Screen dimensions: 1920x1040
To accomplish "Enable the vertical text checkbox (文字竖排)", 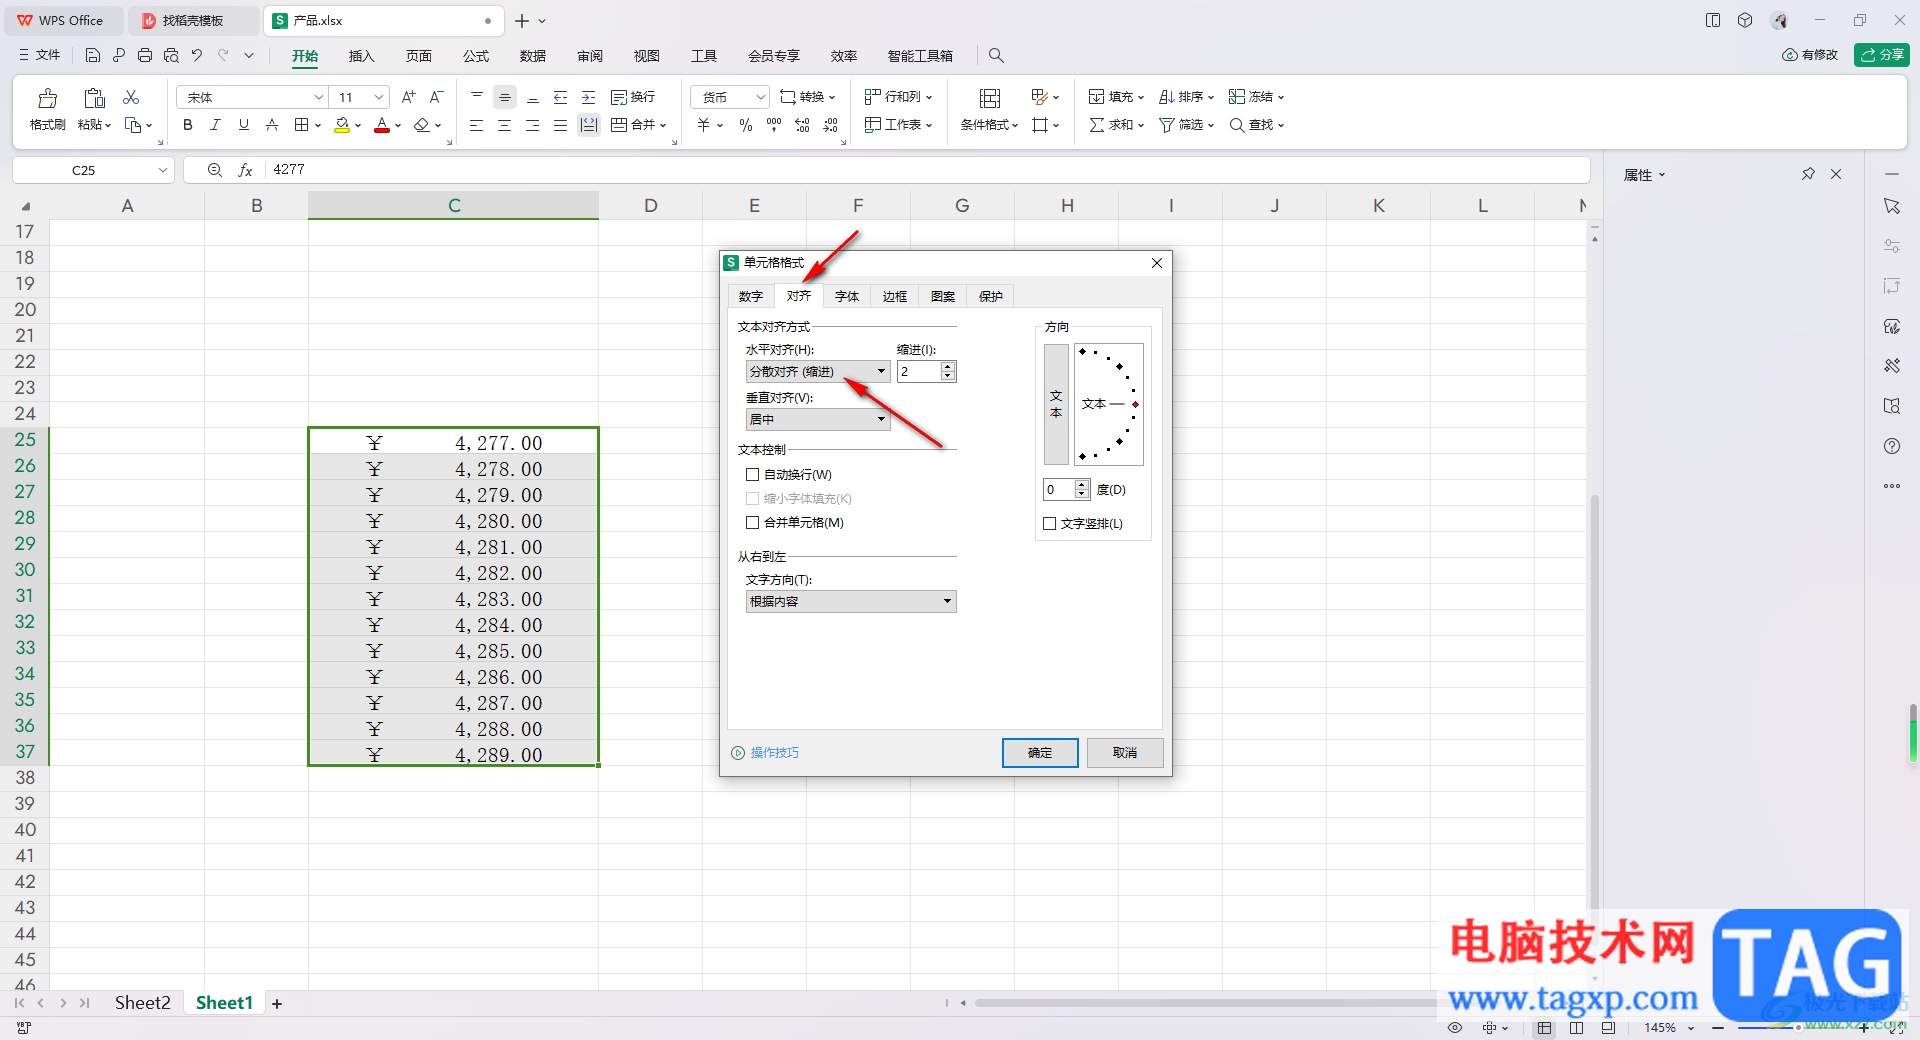I will pyautogui.click(x=1049, y=524).
